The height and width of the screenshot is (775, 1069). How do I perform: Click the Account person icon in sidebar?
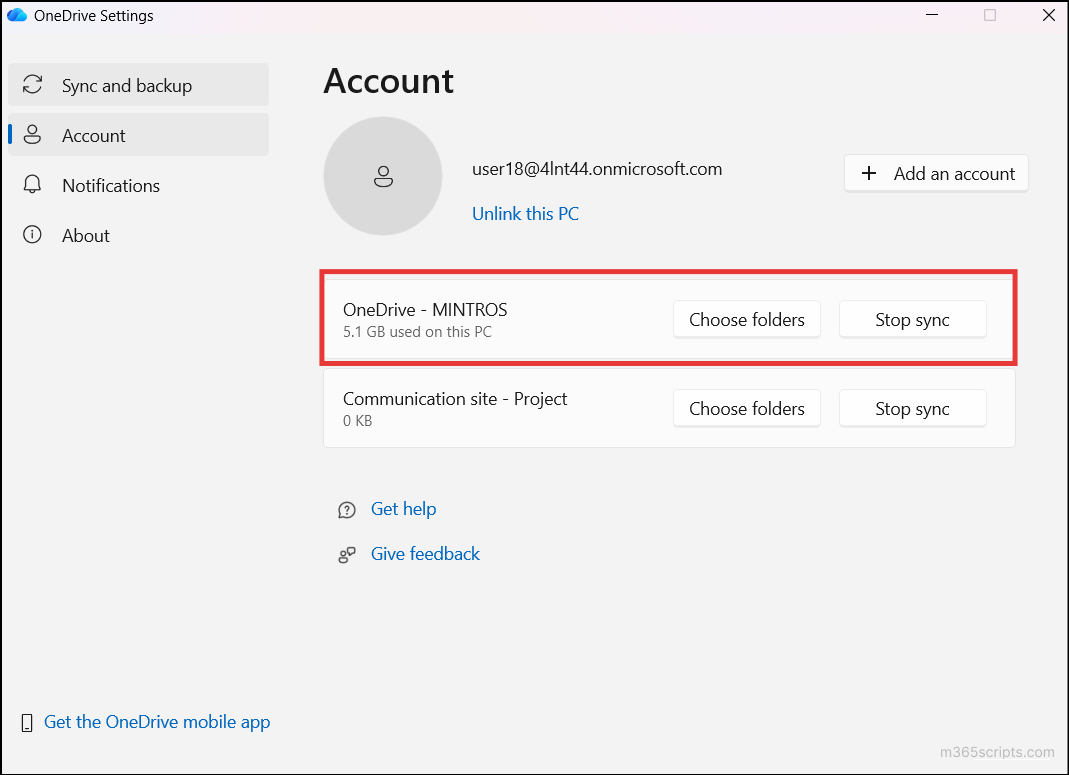pyautogui.click(x=33, y=134)
